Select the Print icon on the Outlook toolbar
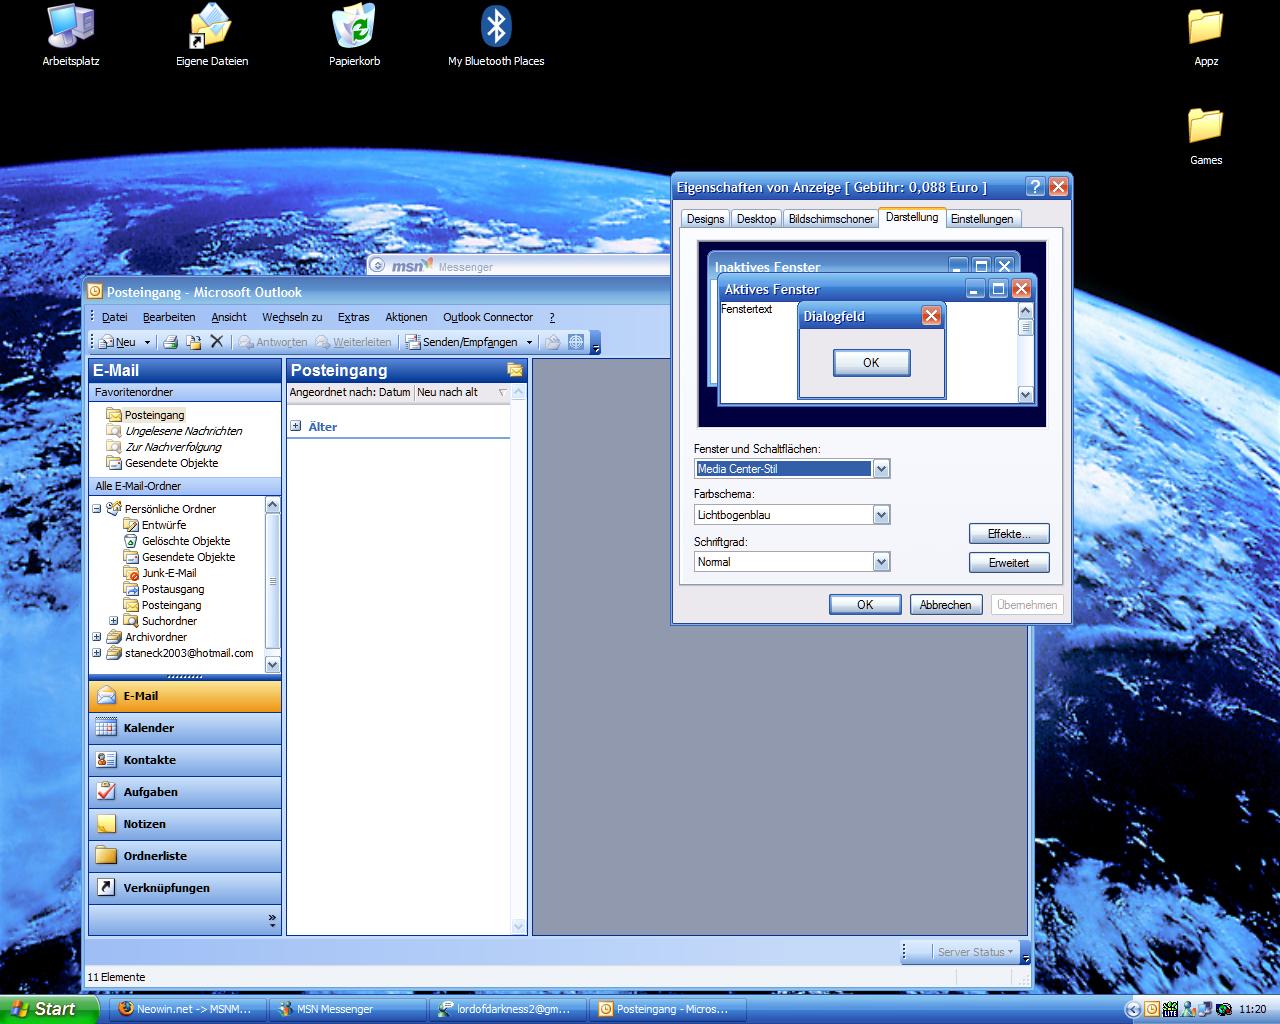This screenshot has width=1280, height=1024. point(170,342)
